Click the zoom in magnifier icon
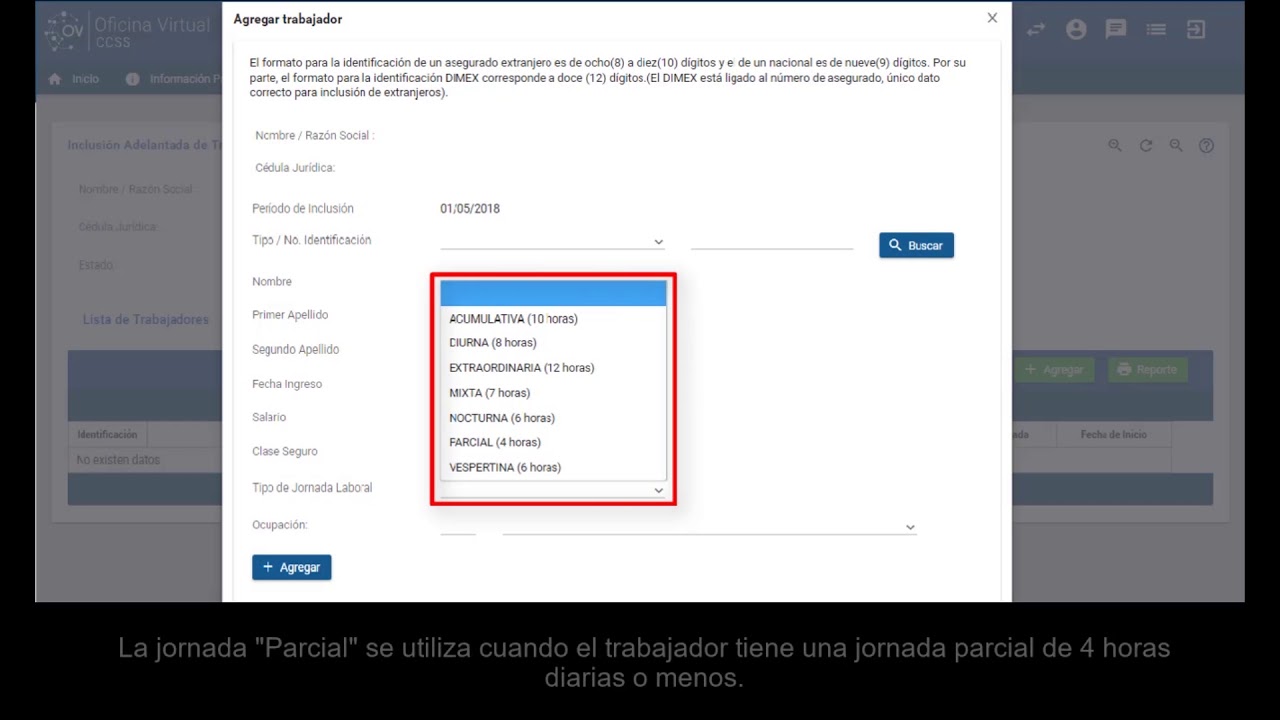 pyautogui.click(x=1115, y=145)
